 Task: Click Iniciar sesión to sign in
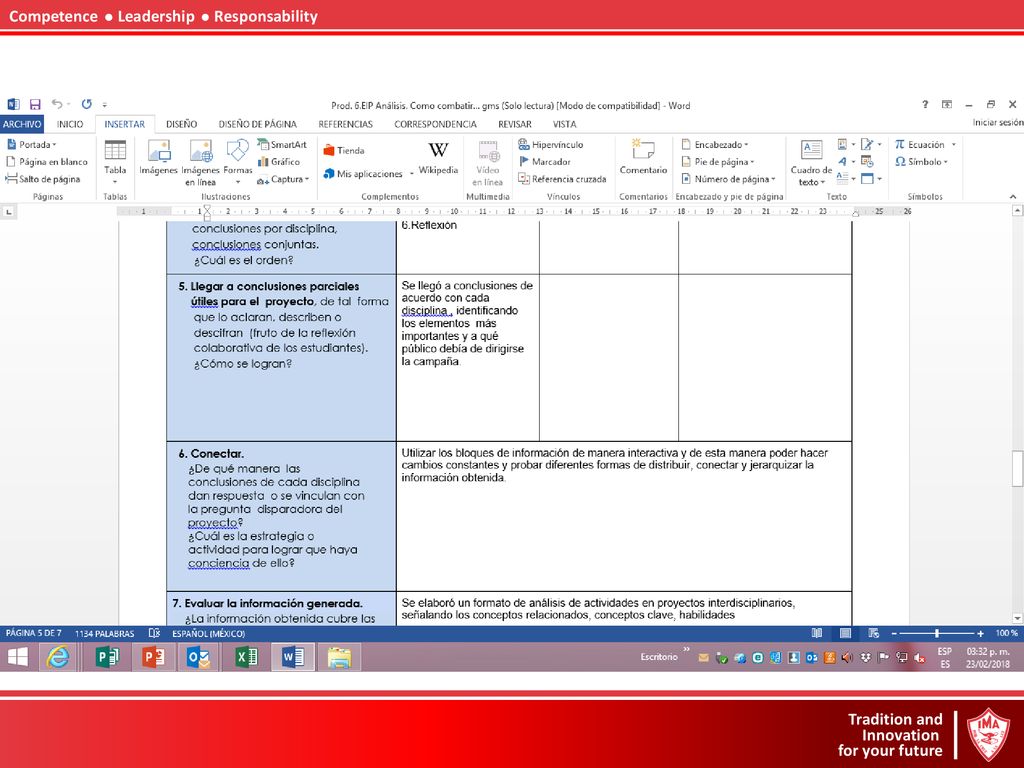998,122
